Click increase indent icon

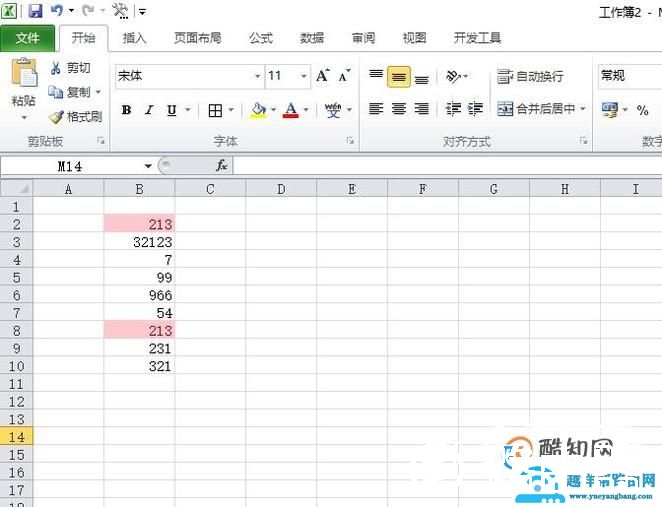click(x=475, y=109)
